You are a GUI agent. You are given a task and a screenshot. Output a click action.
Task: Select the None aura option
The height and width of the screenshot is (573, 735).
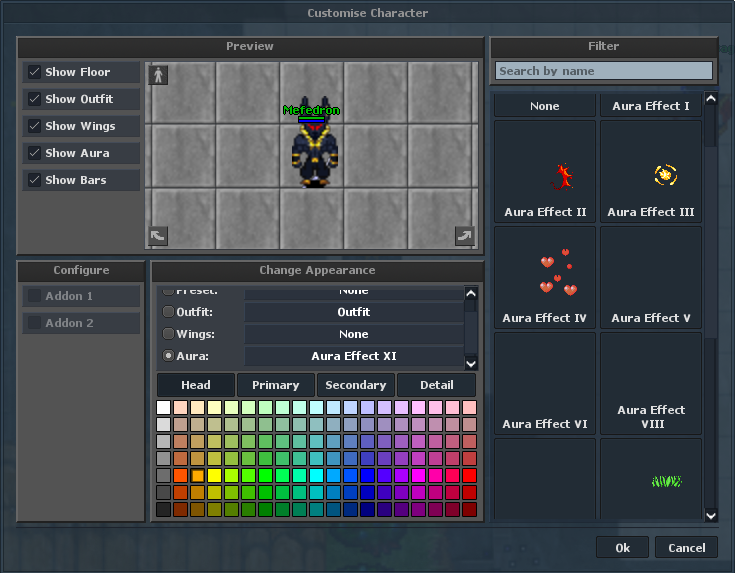[545, 106]
